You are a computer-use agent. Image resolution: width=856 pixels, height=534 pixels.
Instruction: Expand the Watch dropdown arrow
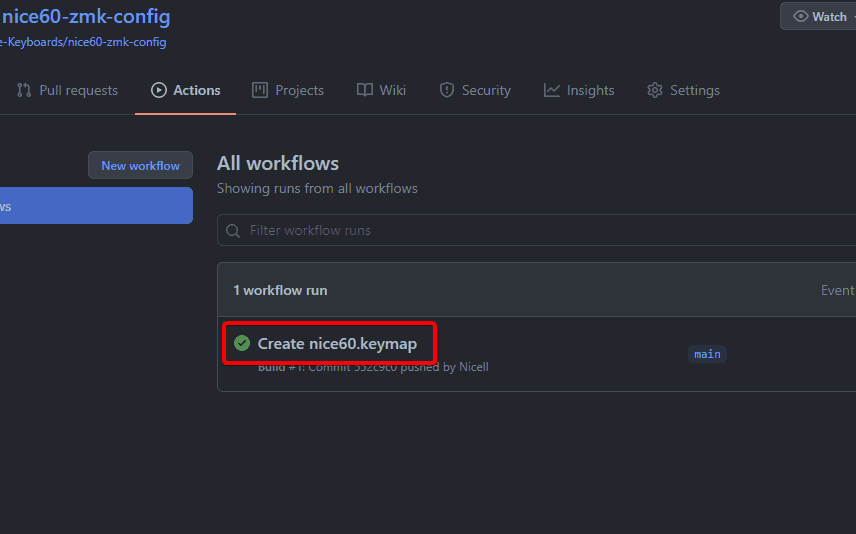click(x=852, y=16)
